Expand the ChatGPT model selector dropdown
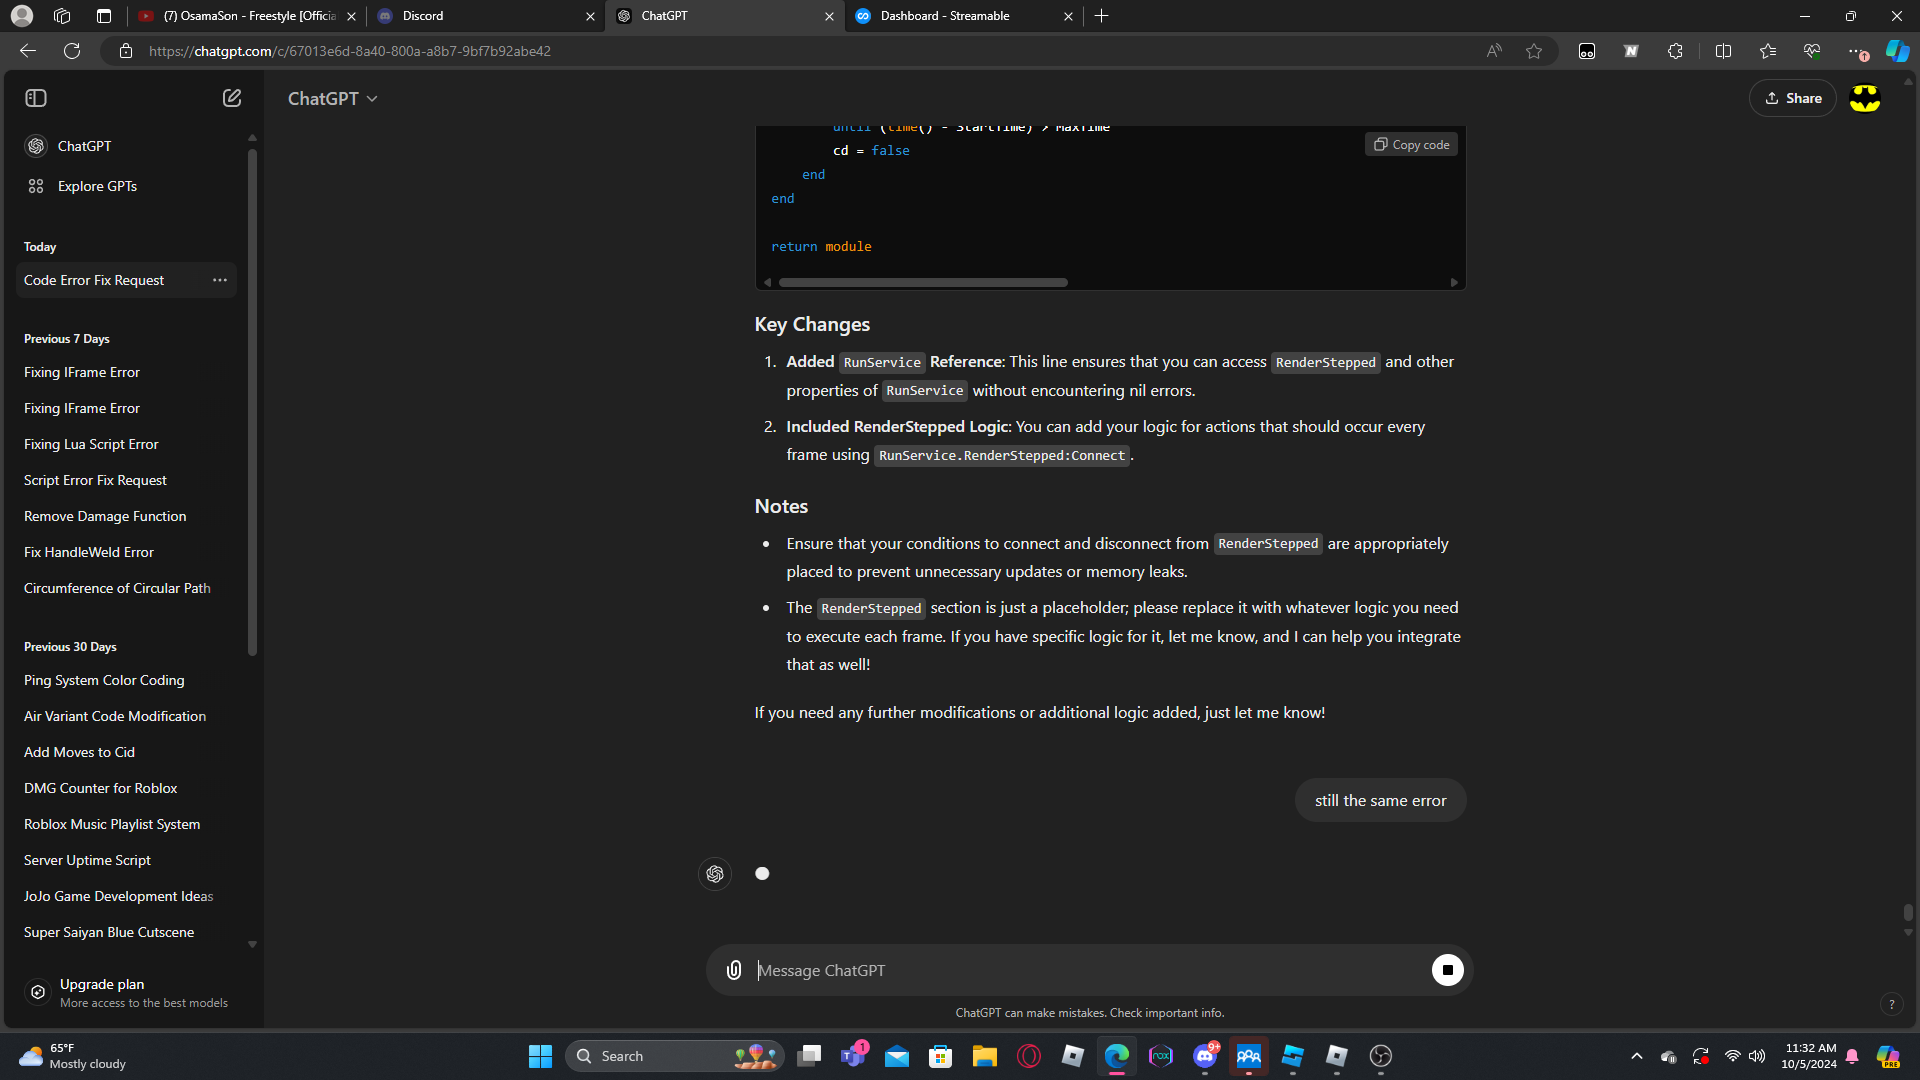 click(x=333, y=98)
